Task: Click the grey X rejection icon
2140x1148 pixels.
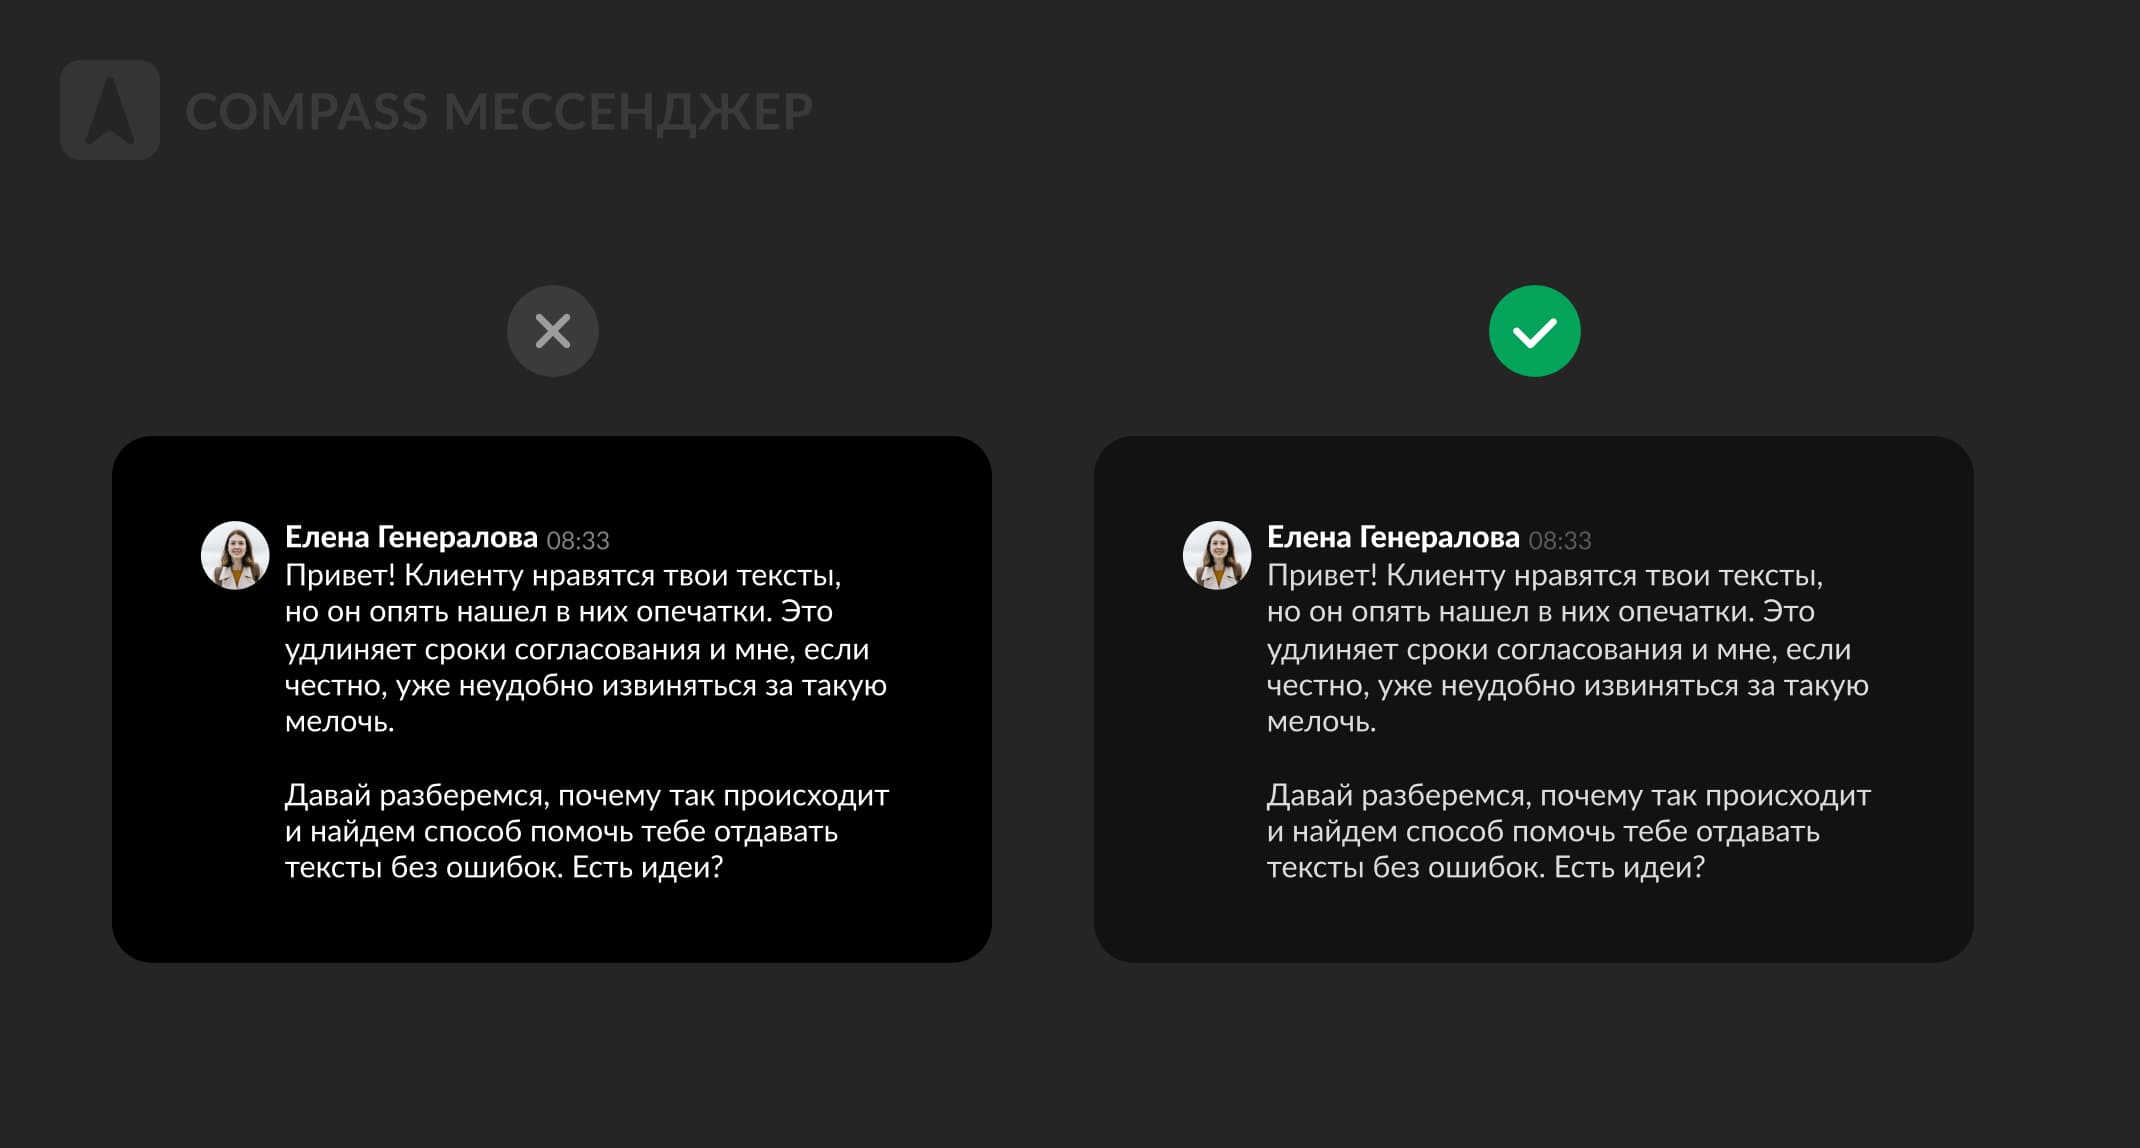Action: click(551, 331)
